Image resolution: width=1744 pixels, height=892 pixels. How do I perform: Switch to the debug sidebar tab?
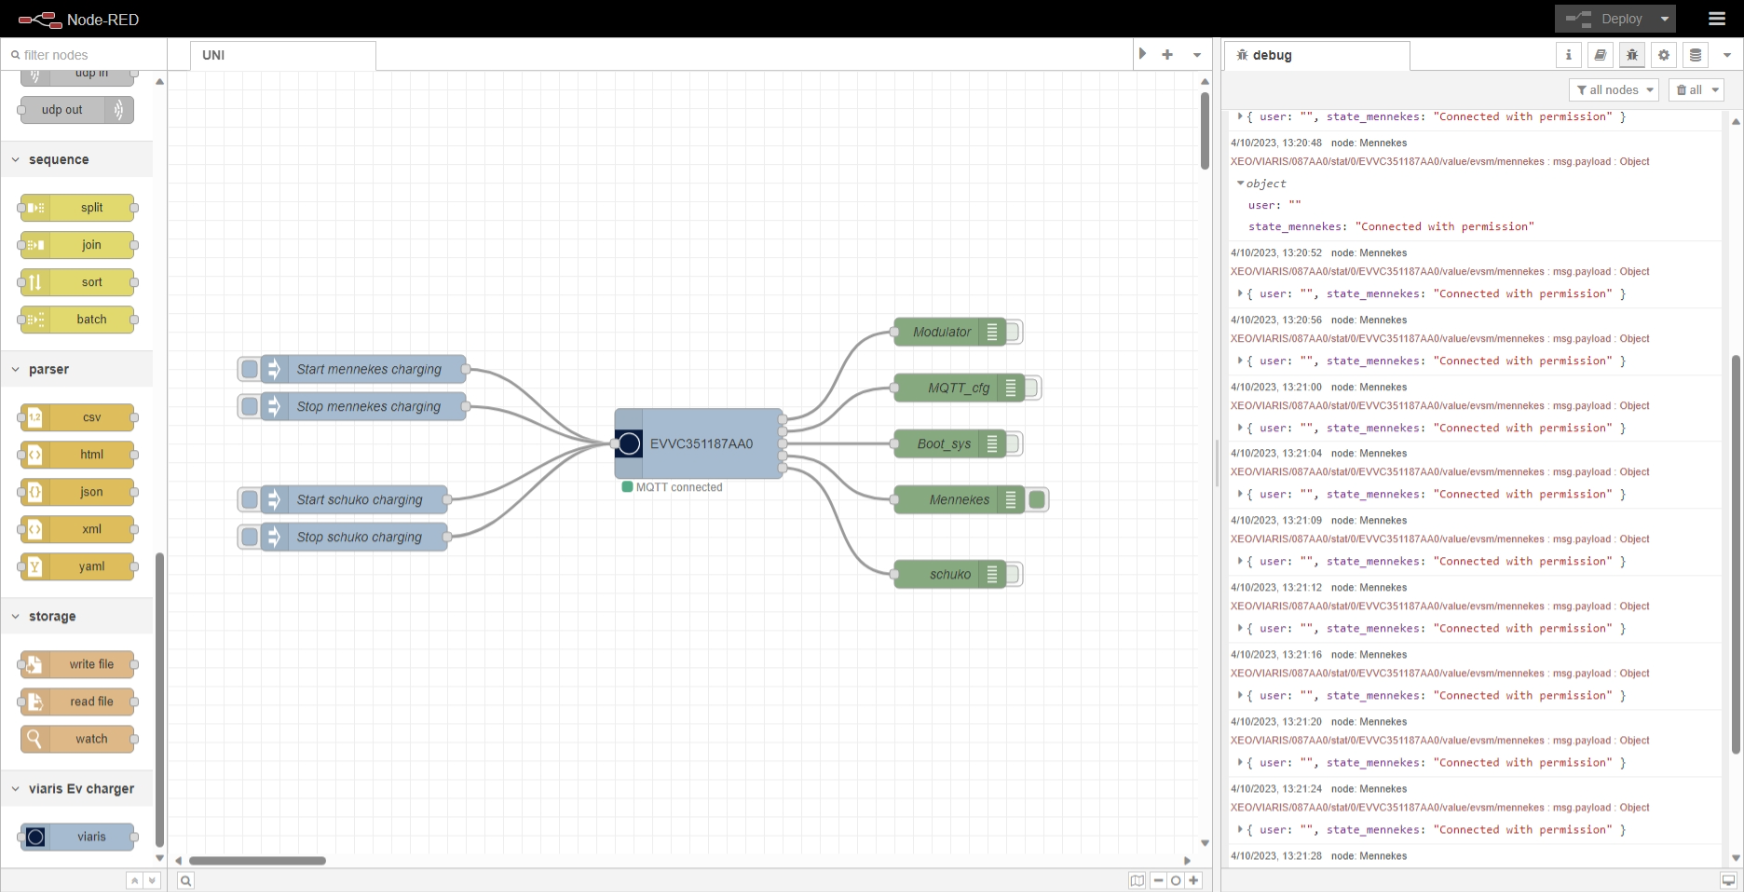(x=1317, y=55)
